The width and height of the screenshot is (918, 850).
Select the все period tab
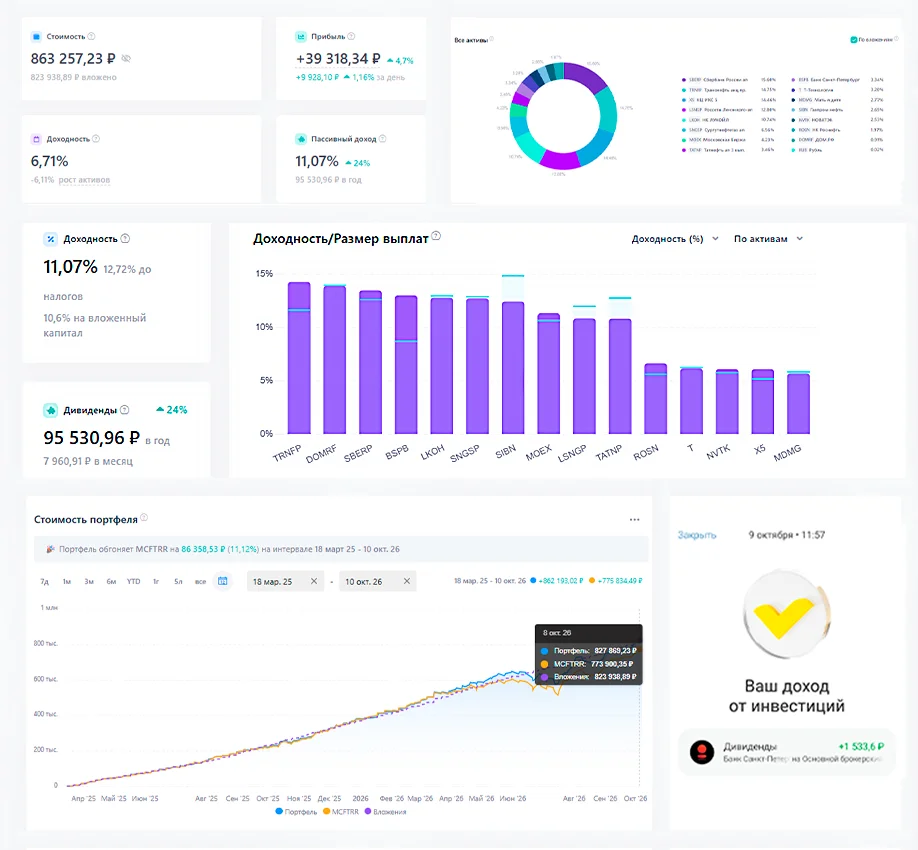200,581
